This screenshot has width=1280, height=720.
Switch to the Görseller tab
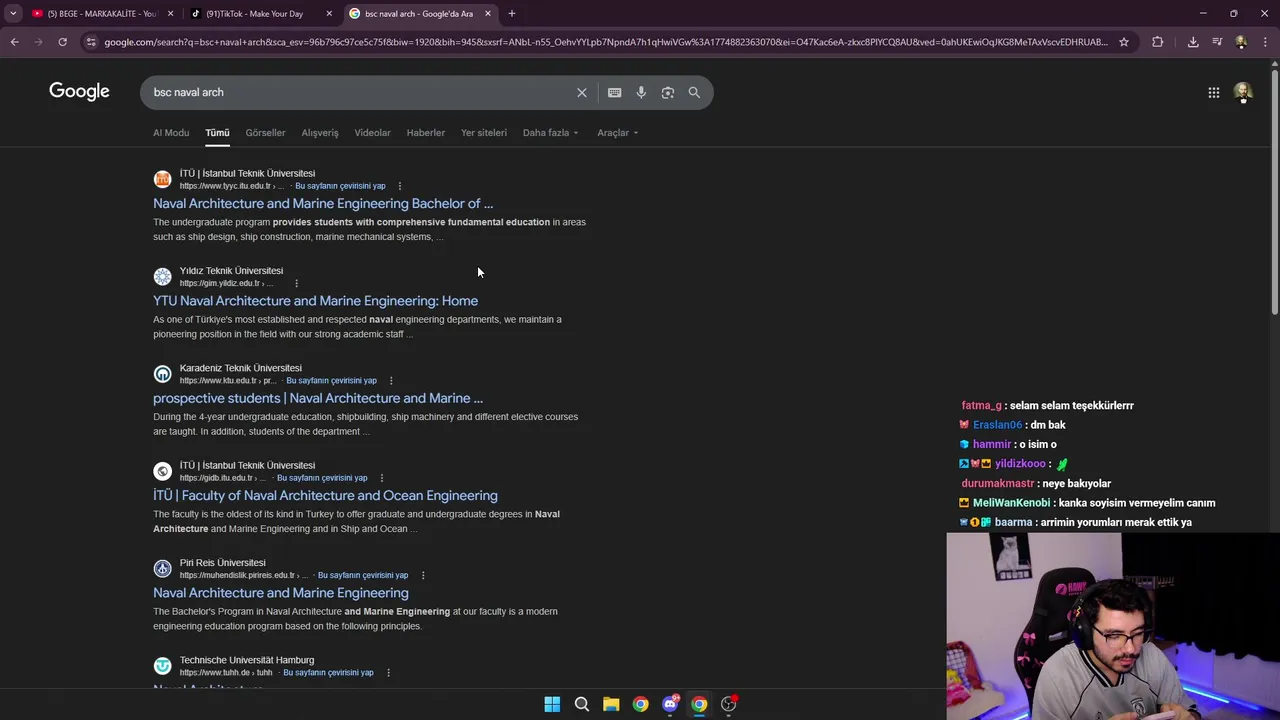(265, 133)
